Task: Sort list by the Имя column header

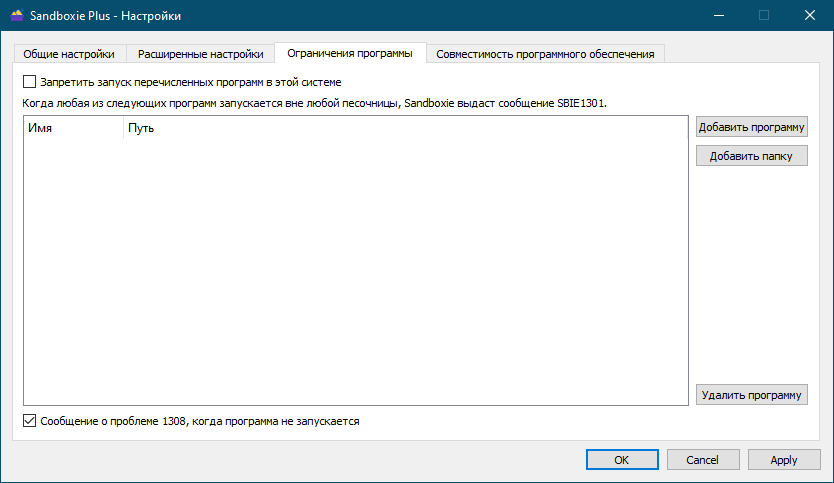Action: pos(73,128)
